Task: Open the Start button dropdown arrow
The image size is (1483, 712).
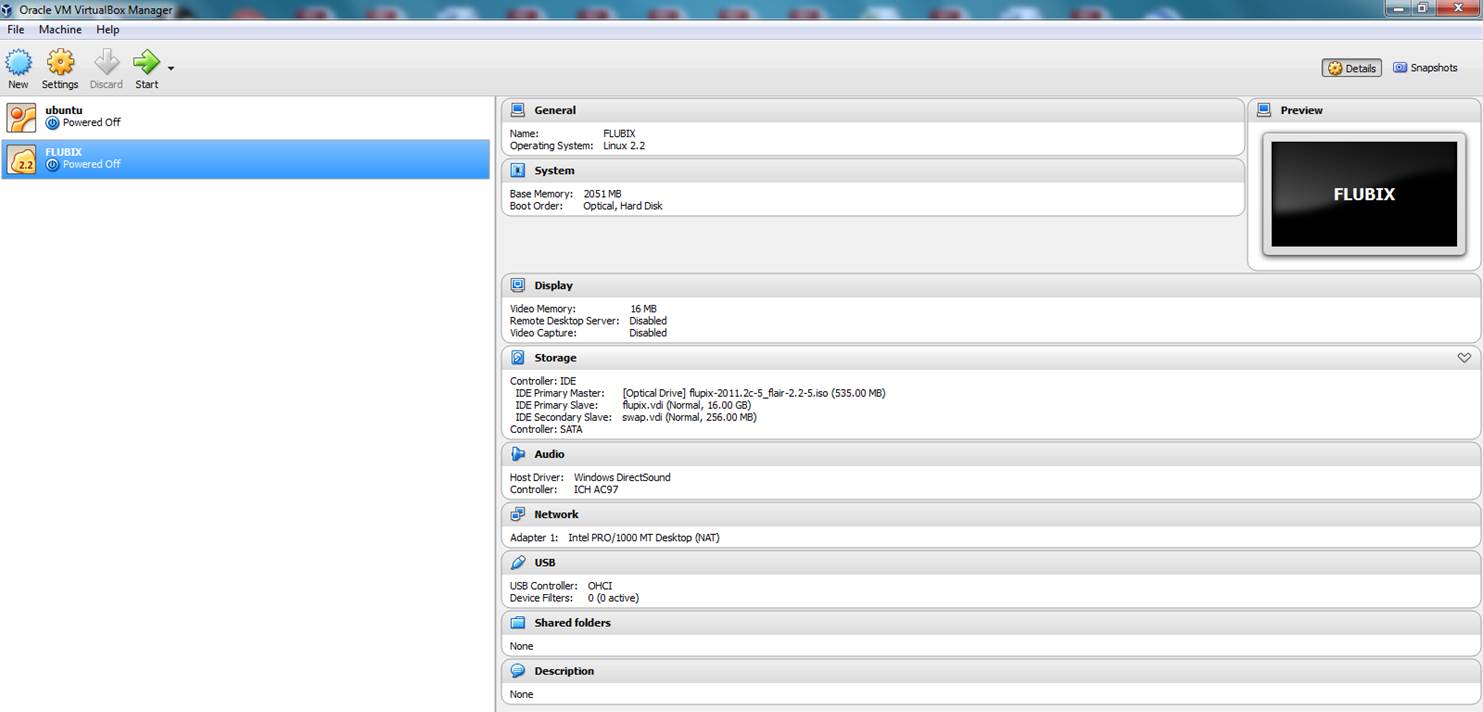Action: 171,69
